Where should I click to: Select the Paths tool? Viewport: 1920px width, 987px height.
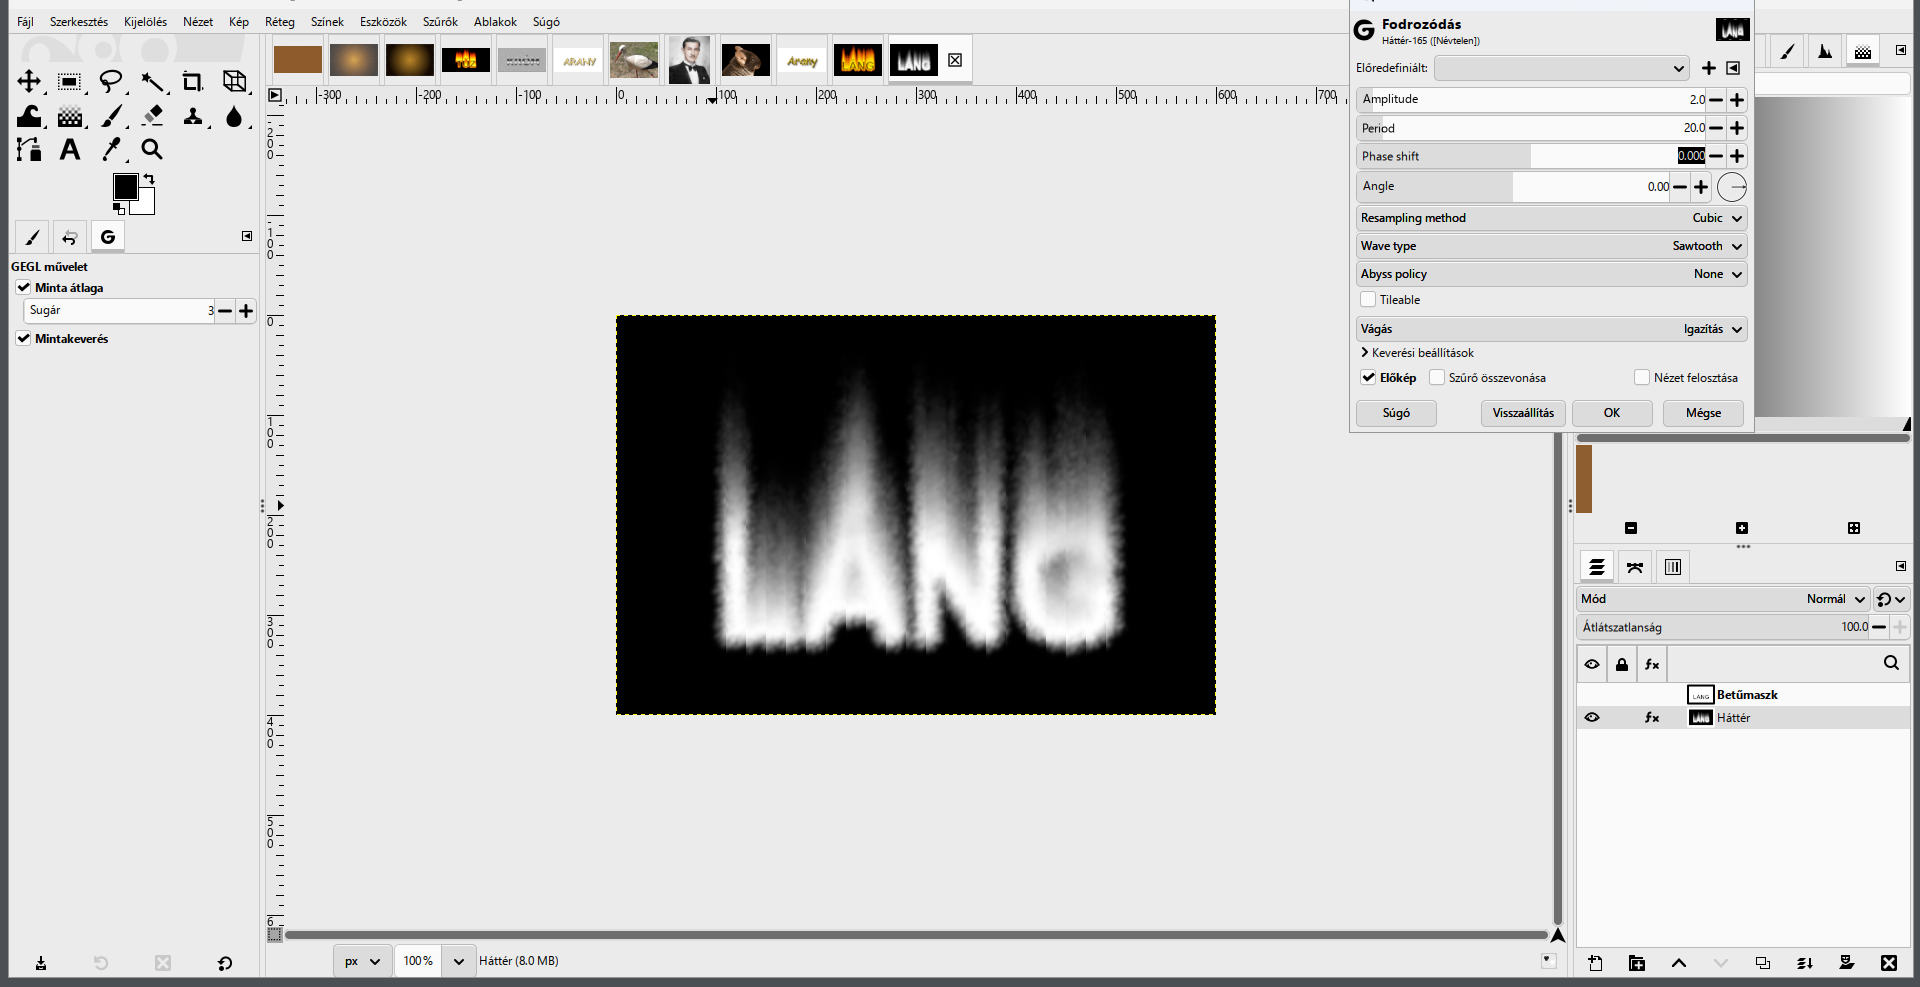(29, 150)
